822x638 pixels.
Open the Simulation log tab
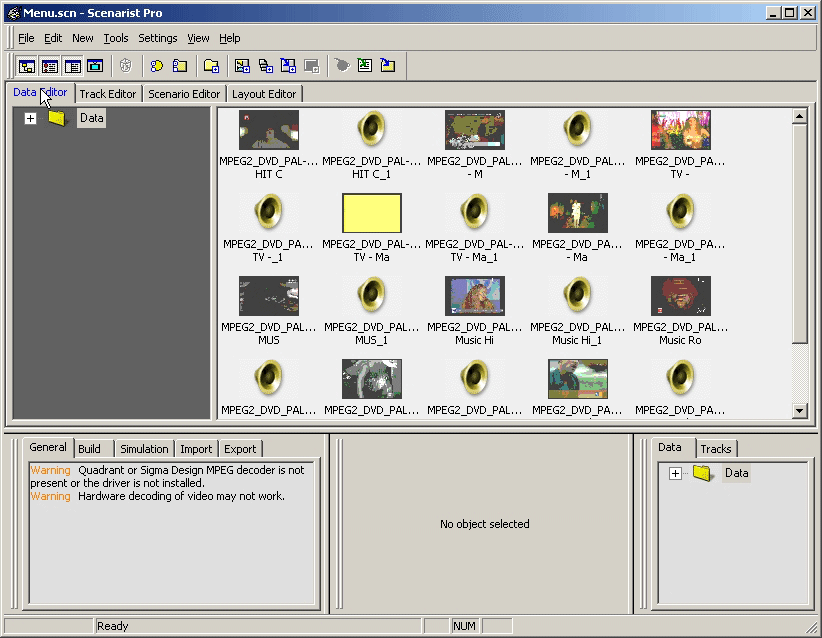[144, 449]
